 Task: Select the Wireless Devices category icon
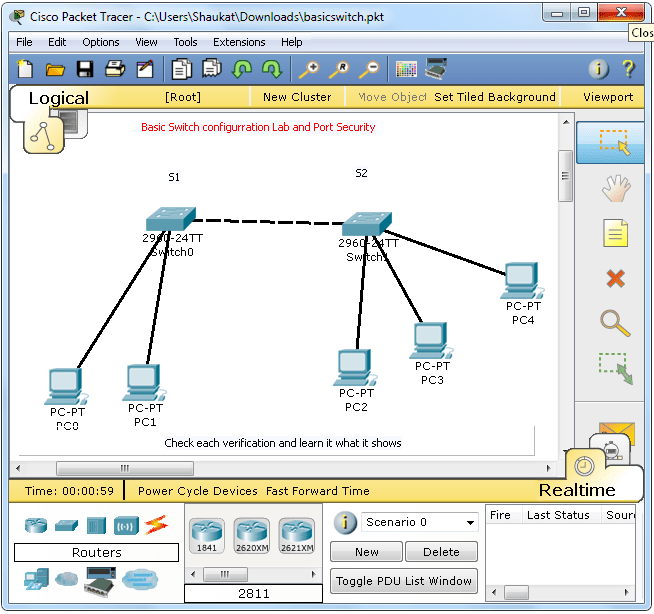click(126, 526)
